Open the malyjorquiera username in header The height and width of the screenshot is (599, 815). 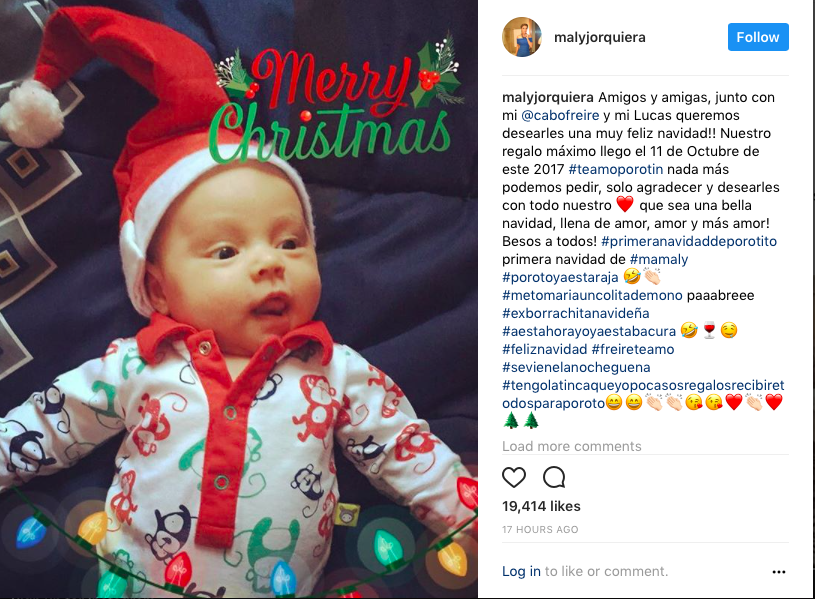point(600,37)
